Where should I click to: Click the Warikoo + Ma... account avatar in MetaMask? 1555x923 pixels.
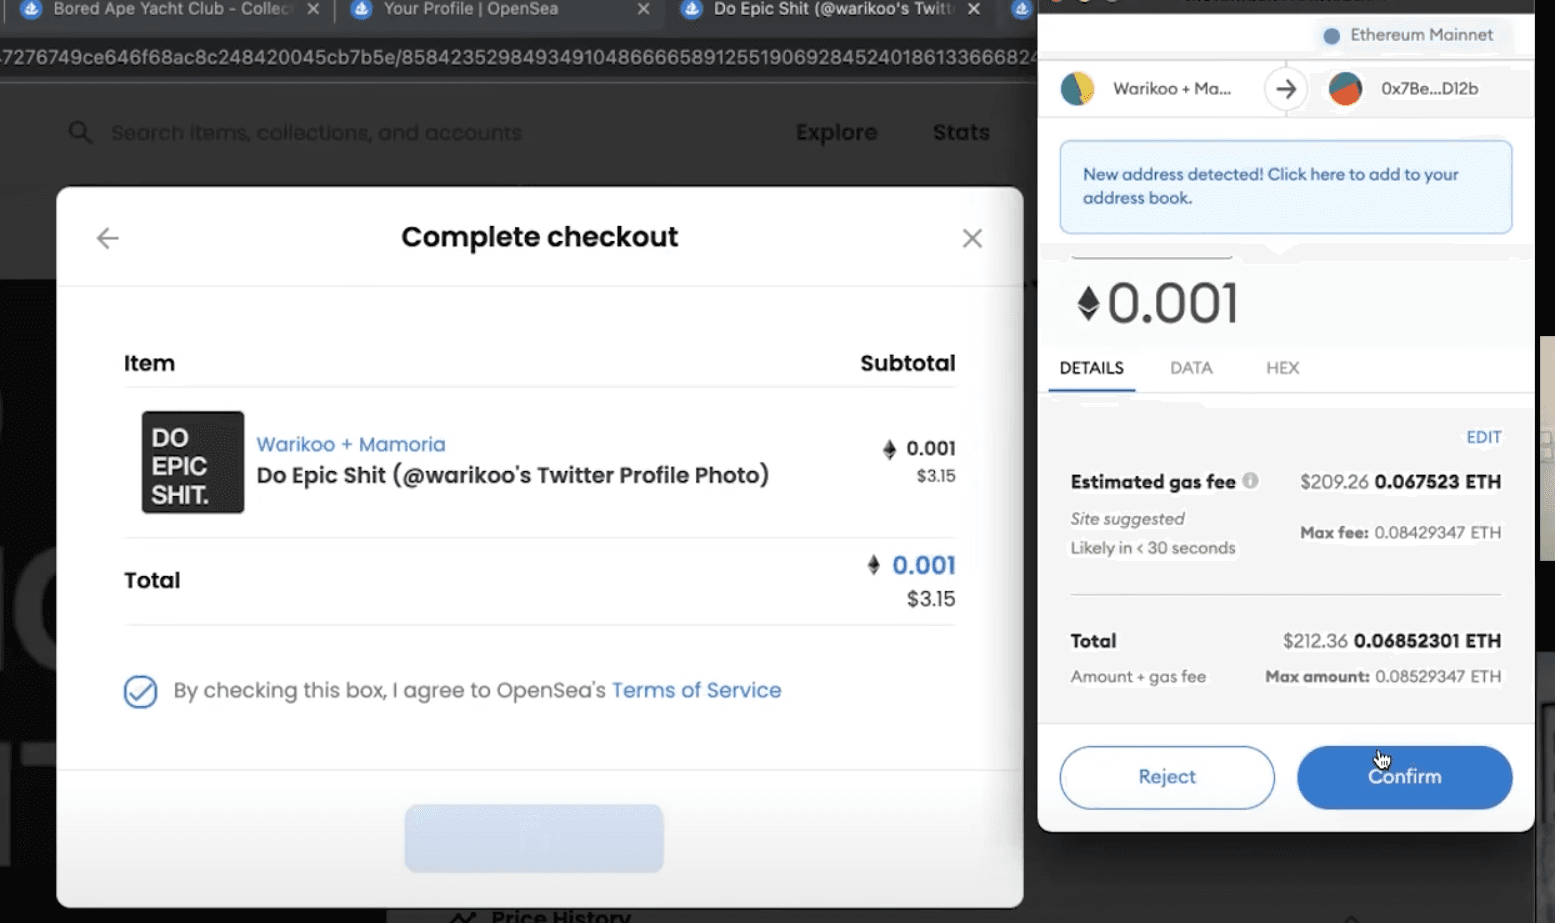coord(1077,89)
